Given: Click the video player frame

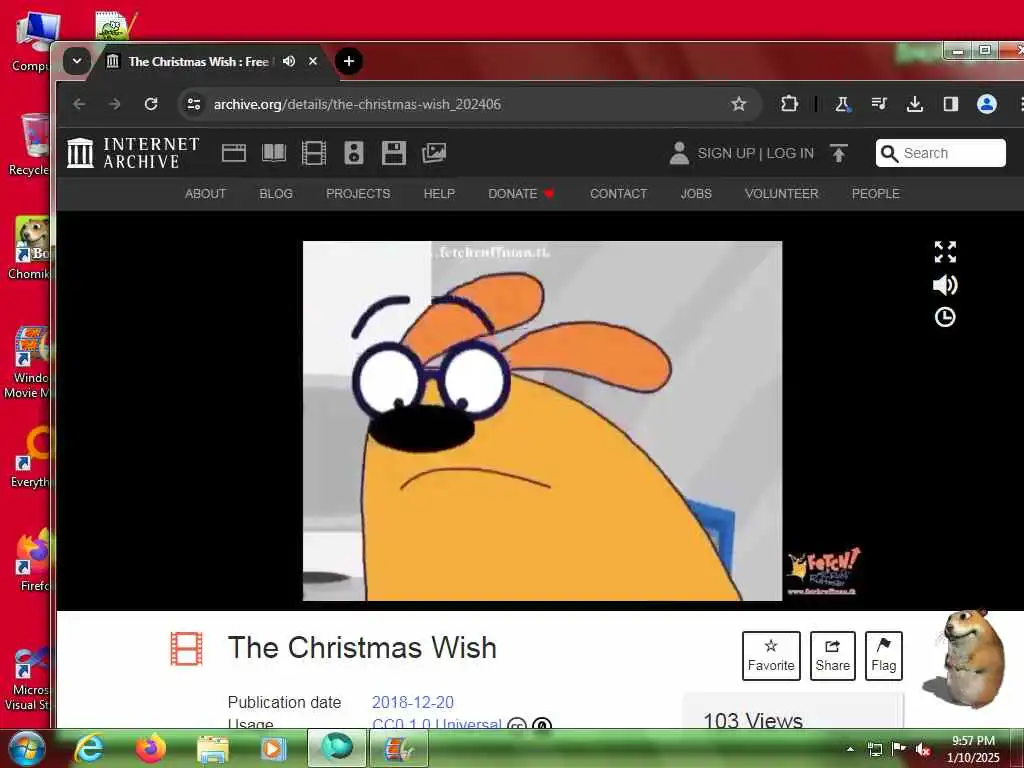Looking at the screenshot, I should 542,421.
